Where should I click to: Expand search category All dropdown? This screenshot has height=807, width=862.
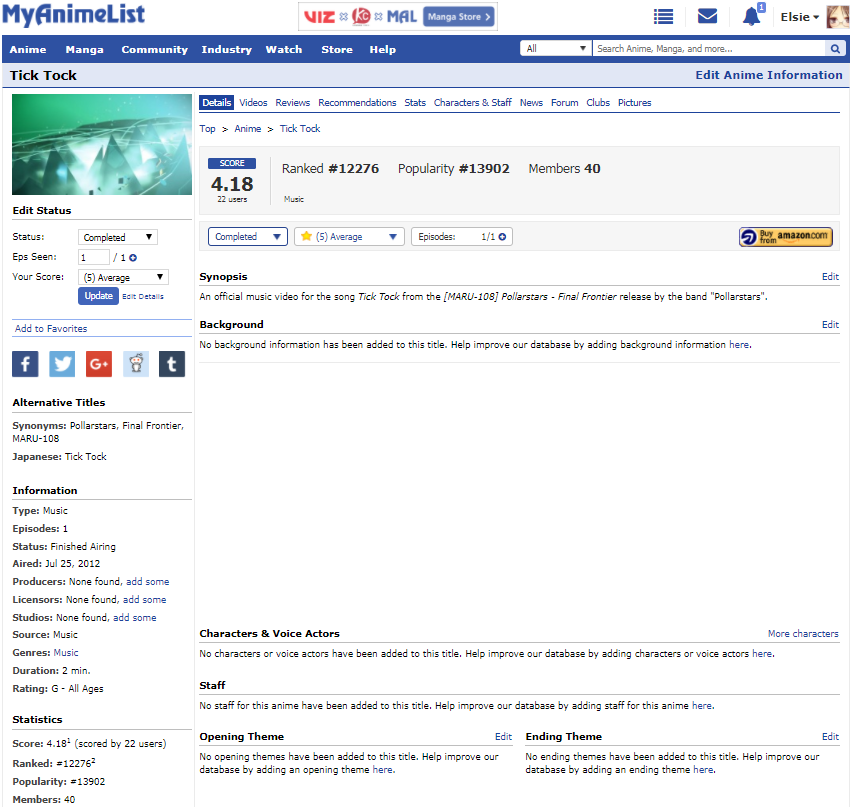(x=556, y=48)
